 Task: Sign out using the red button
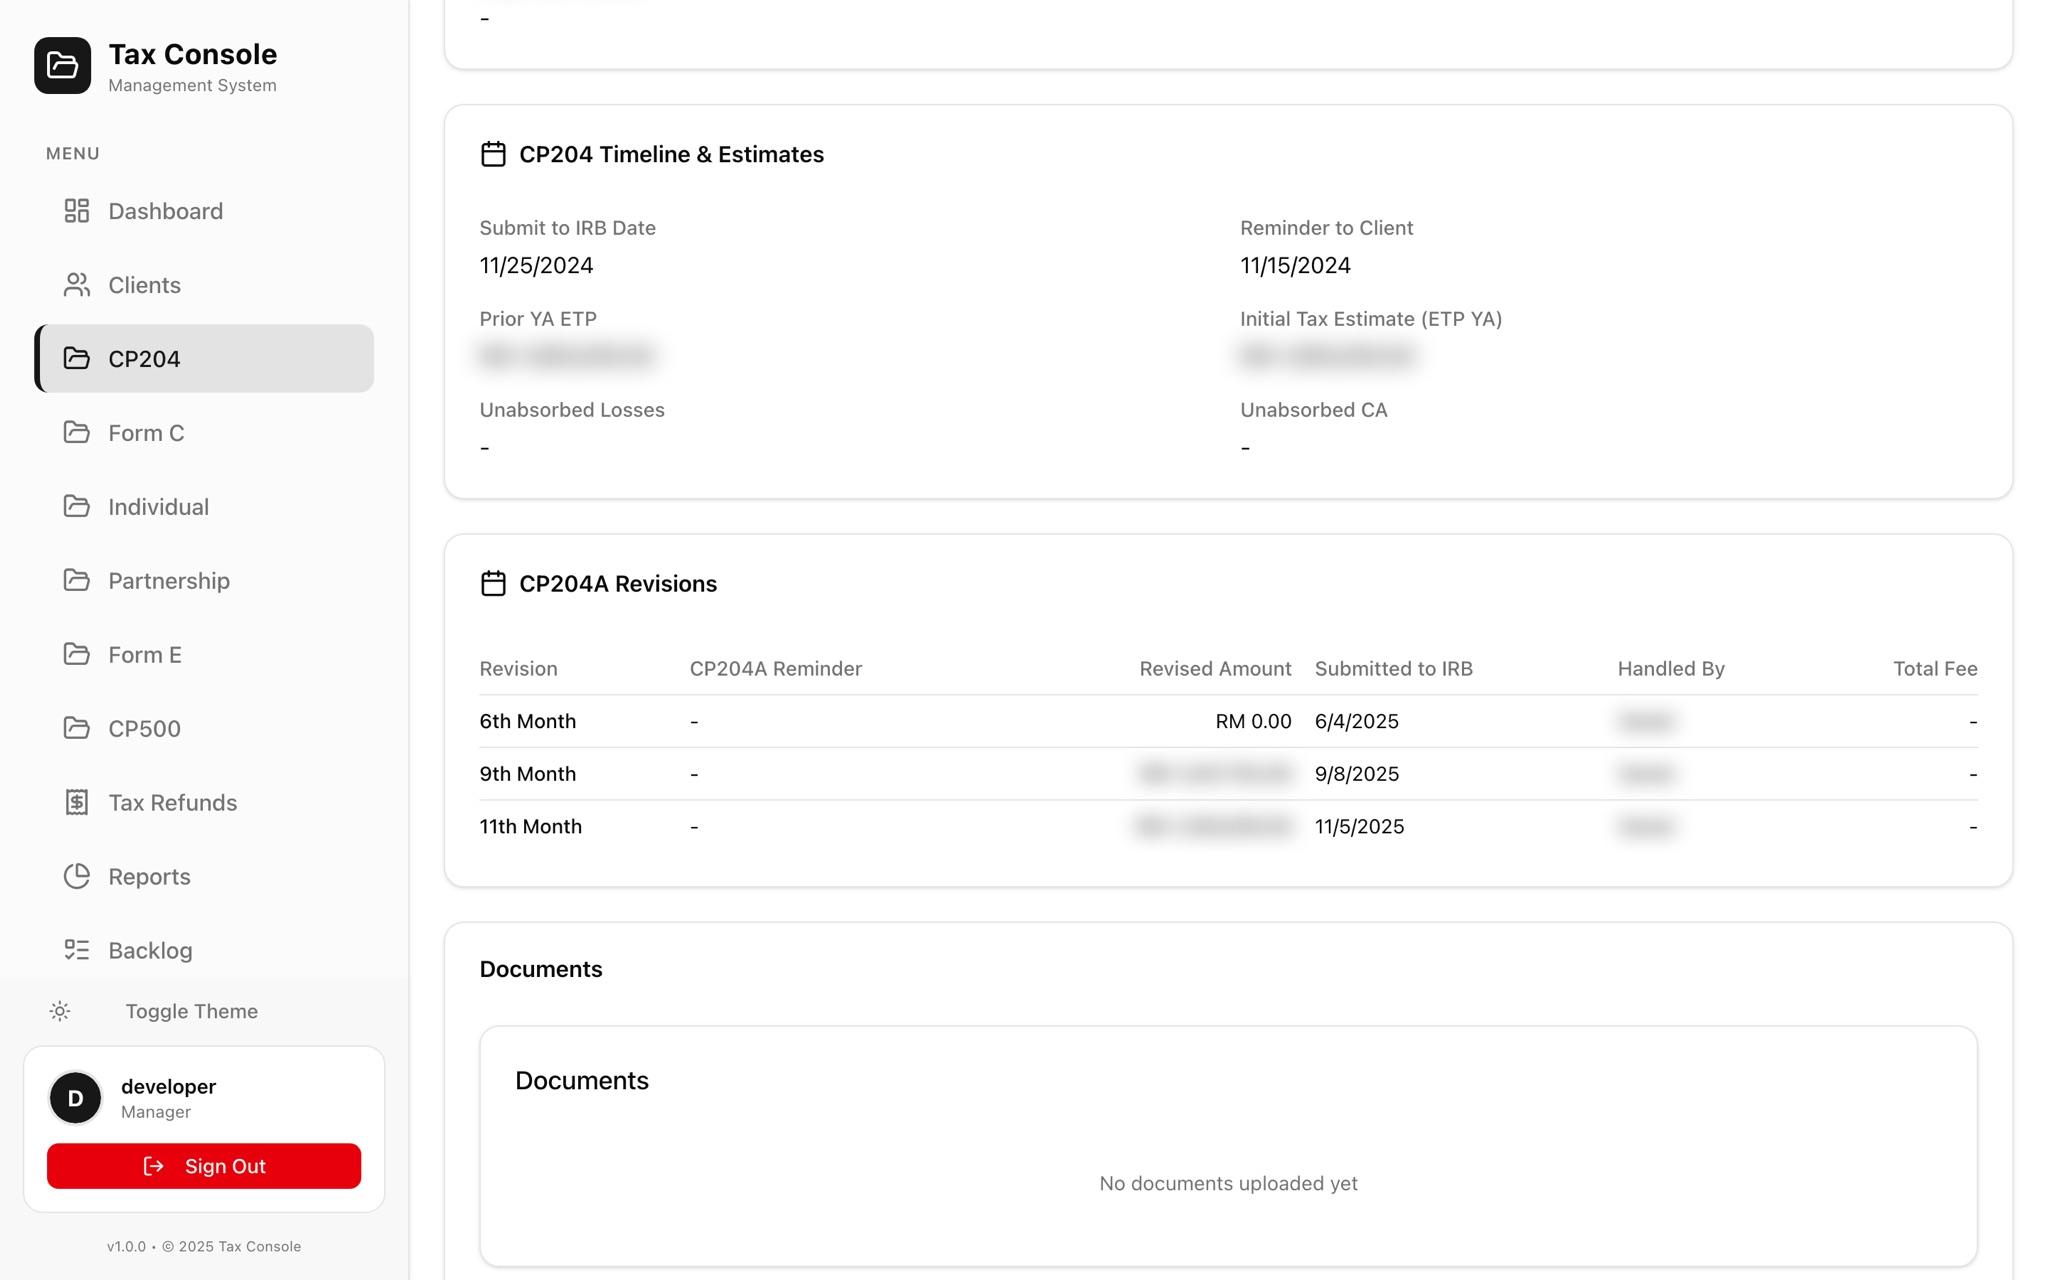(x=204, y=1166)
